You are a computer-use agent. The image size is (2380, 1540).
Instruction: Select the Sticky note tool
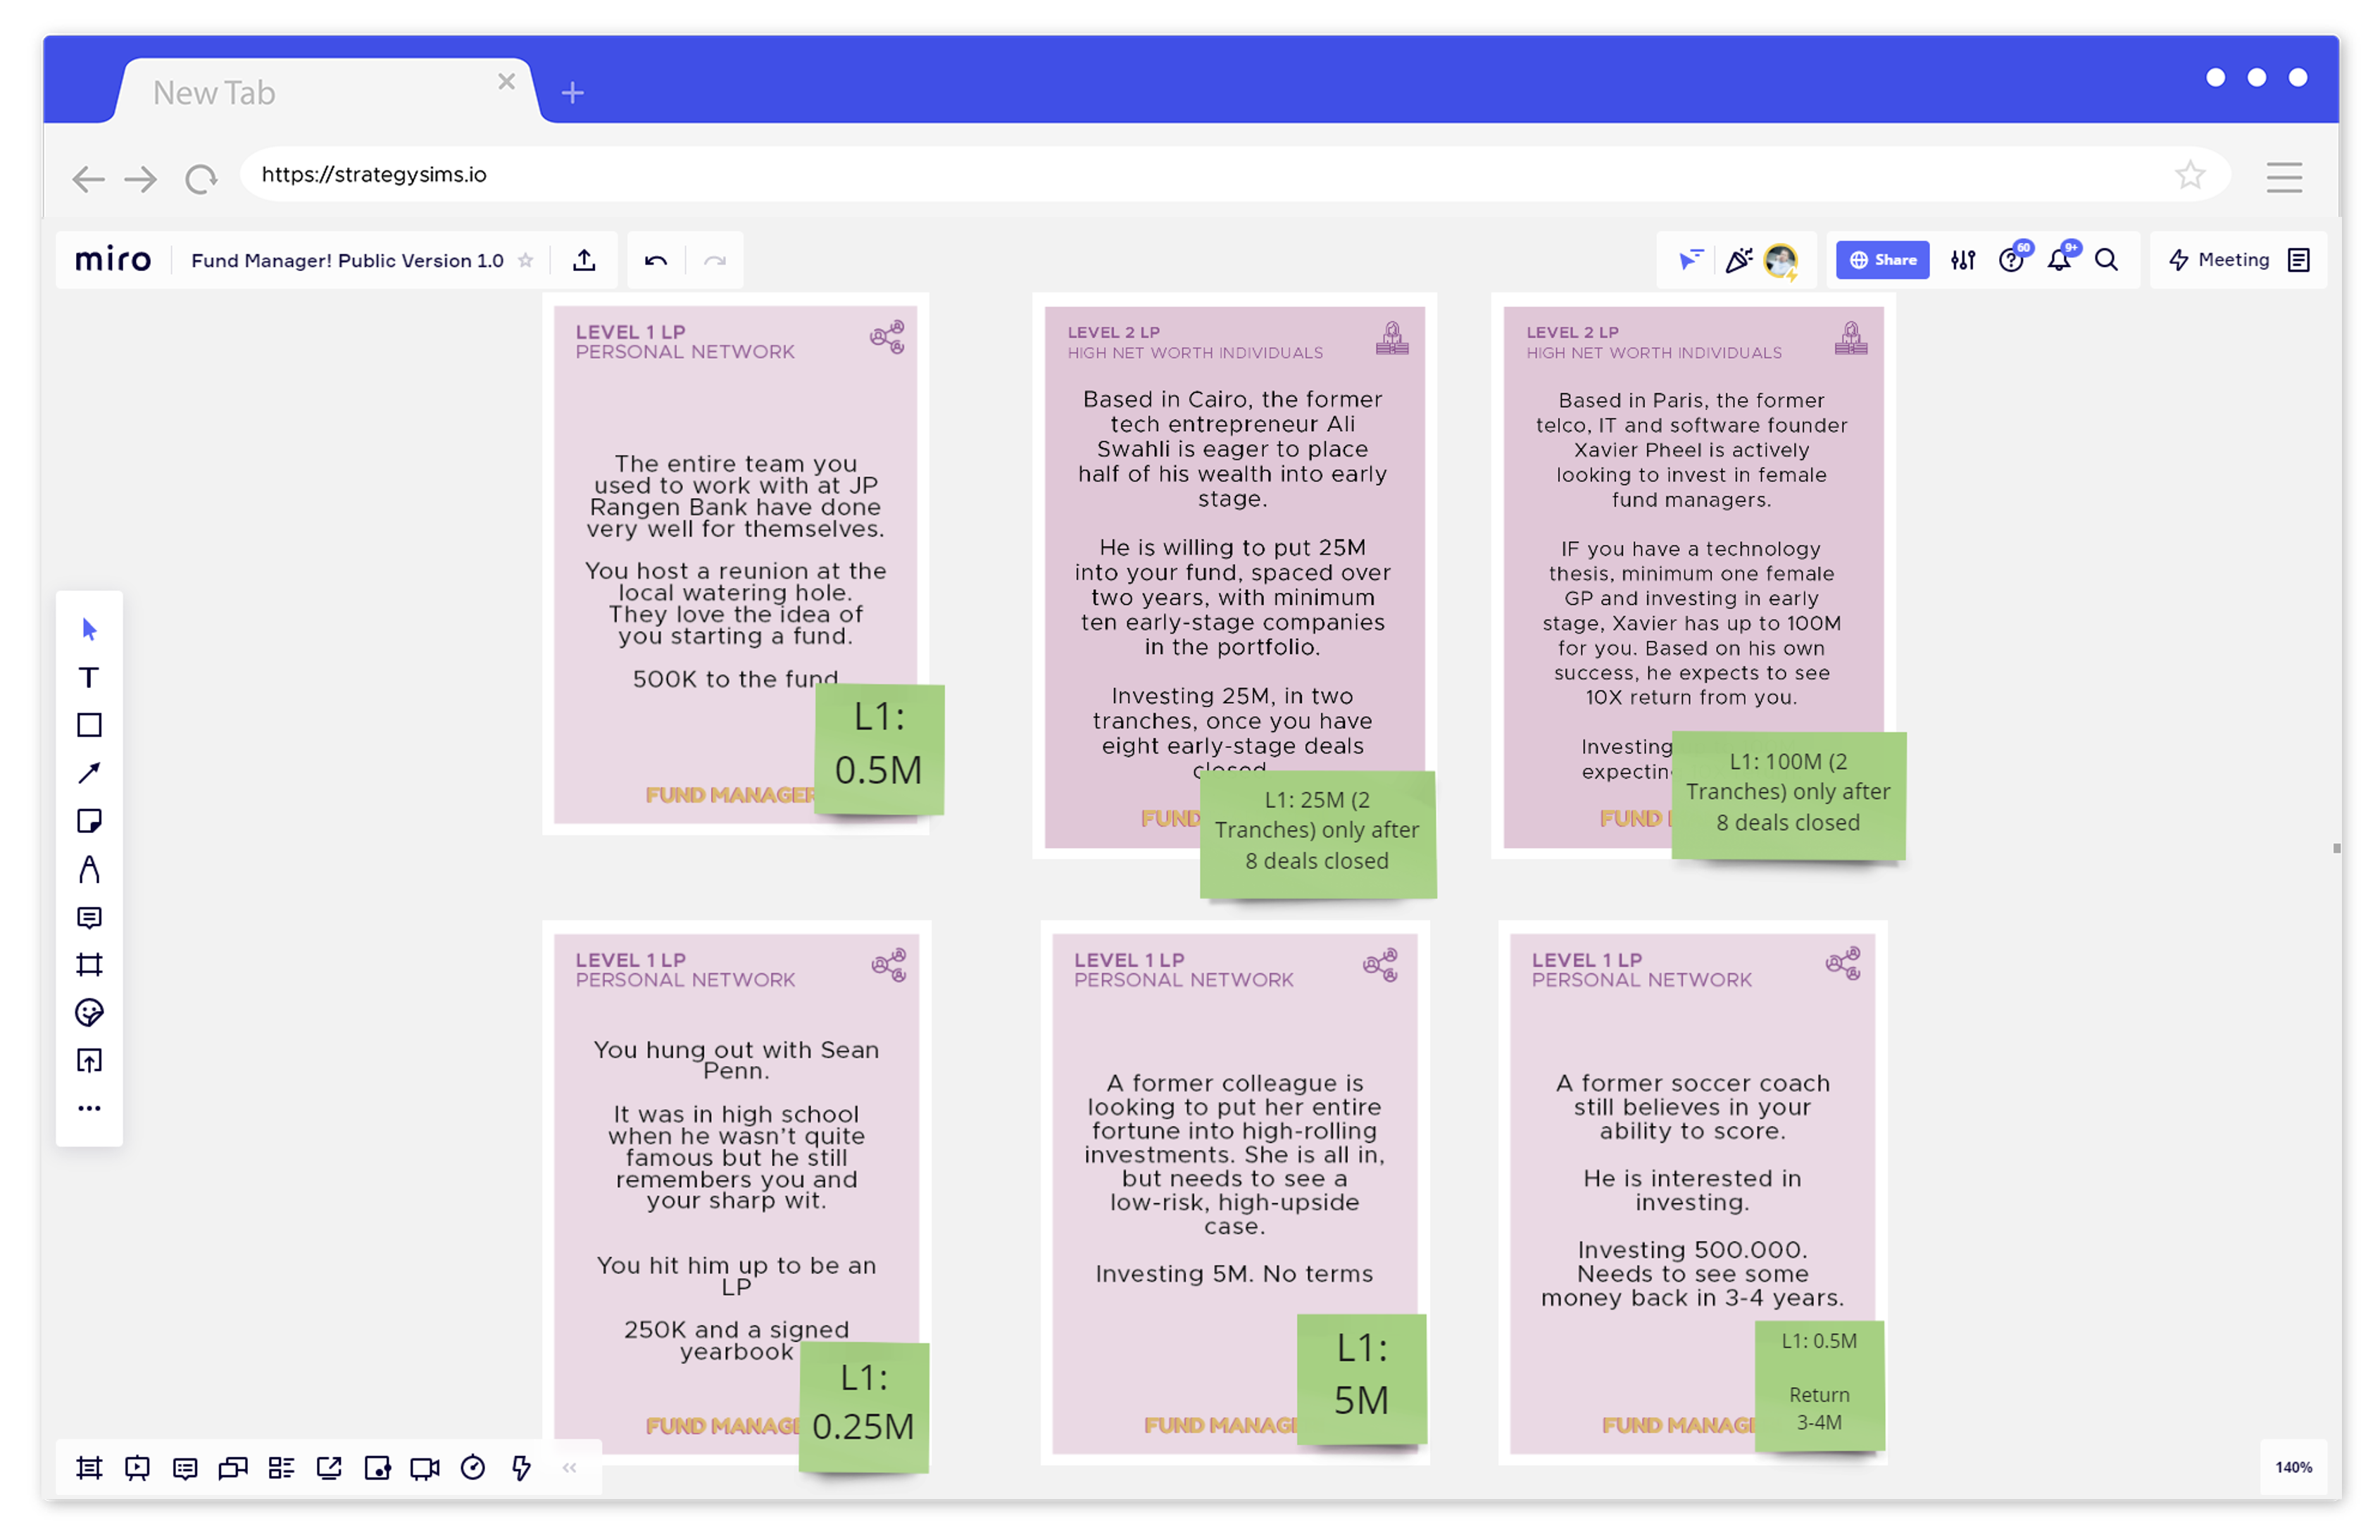coord(89,821)
